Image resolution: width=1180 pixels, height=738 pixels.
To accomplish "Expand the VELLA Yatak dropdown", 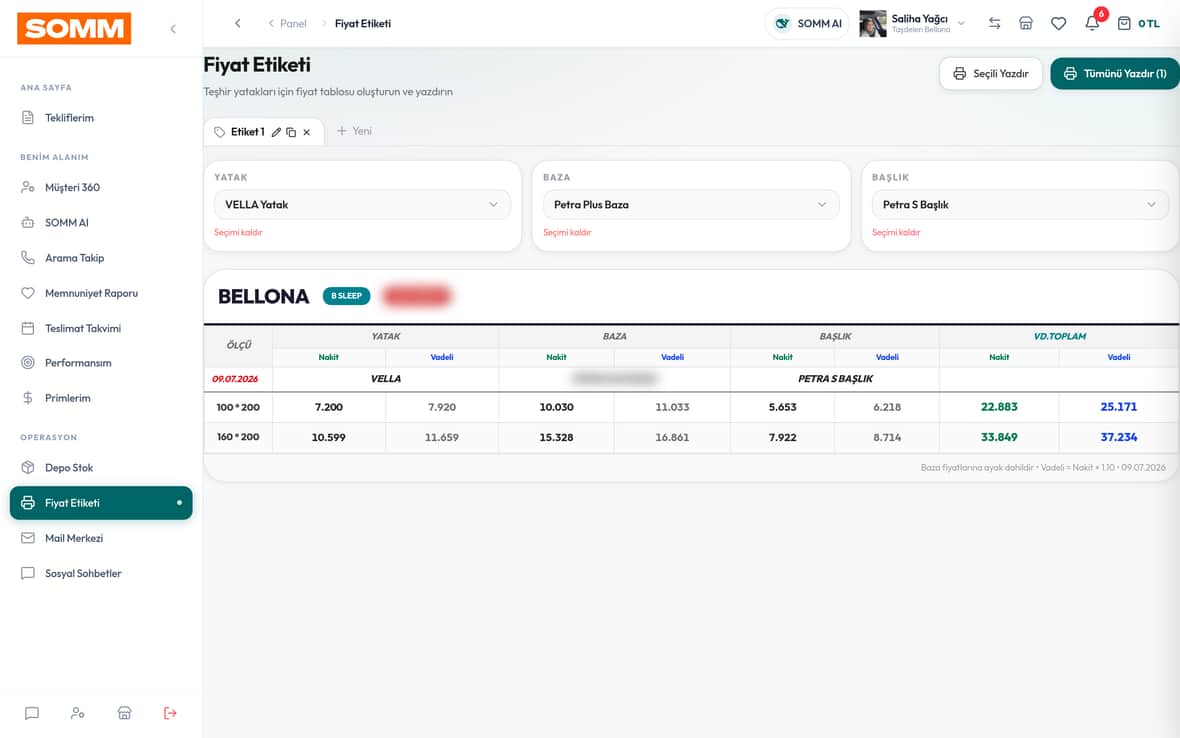I will pyautogui.click(x=362, y=205).
